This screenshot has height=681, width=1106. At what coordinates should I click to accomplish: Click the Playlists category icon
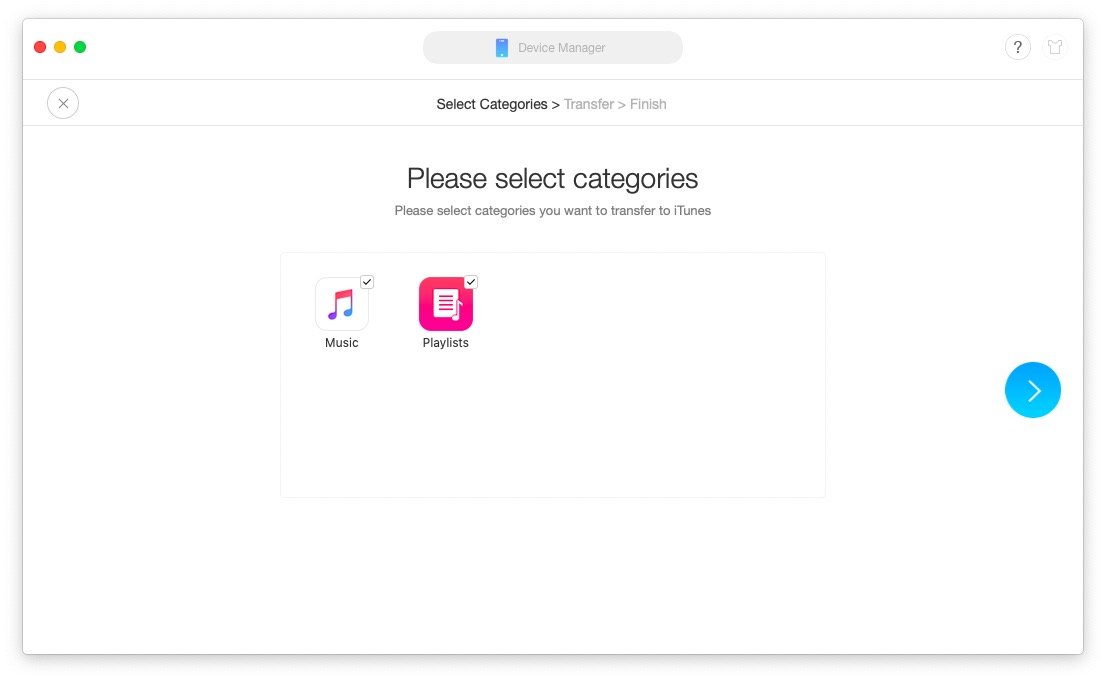point(446,304)
